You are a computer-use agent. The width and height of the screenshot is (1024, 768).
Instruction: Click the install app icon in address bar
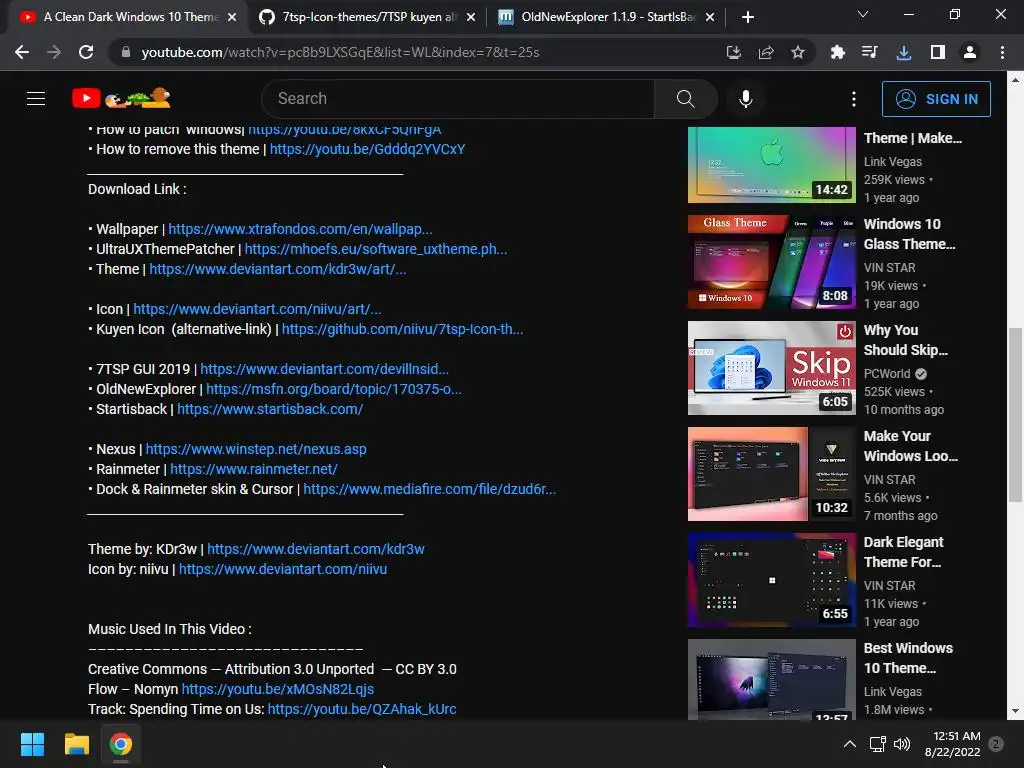(733, 52)
